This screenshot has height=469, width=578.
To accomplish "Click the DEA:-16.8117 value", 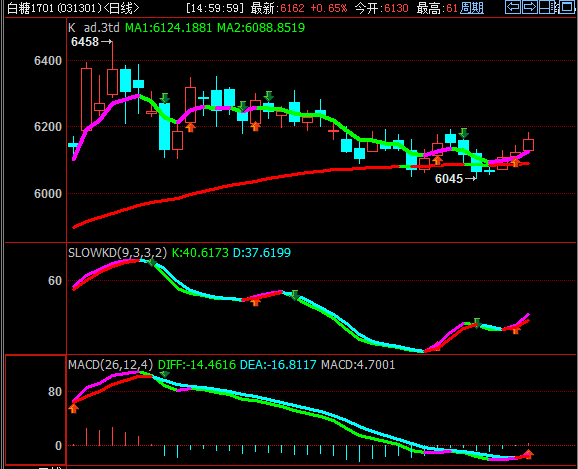I will tap(278, 365).
